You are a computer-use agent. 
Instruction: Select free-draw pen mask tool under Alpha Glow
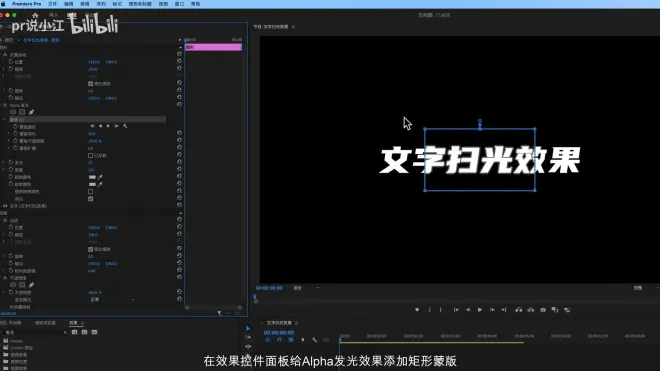[x=31, y=112]
